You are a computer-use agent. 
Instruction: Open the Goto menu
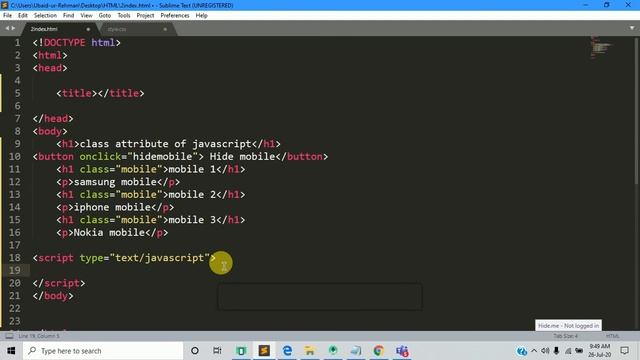pos(104,16)
